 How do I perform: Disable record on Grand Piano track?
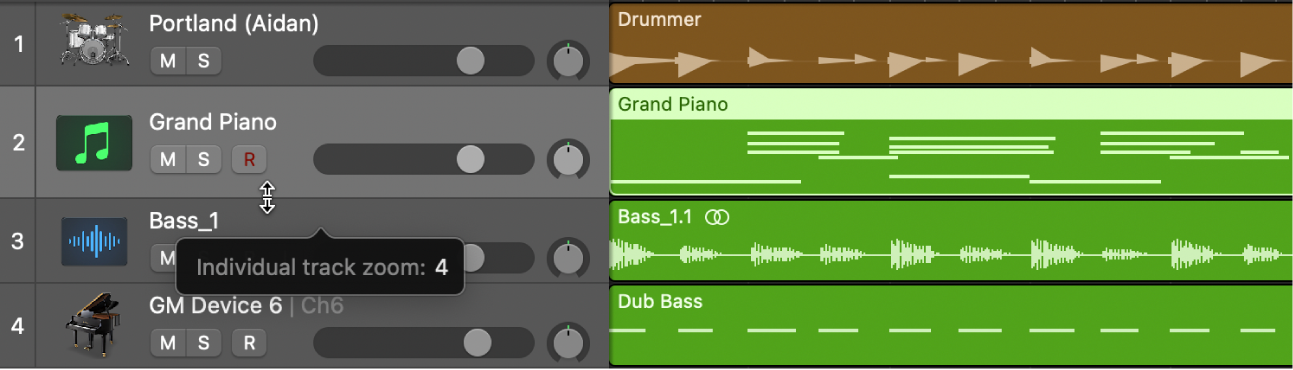click(x=249, y=159)
